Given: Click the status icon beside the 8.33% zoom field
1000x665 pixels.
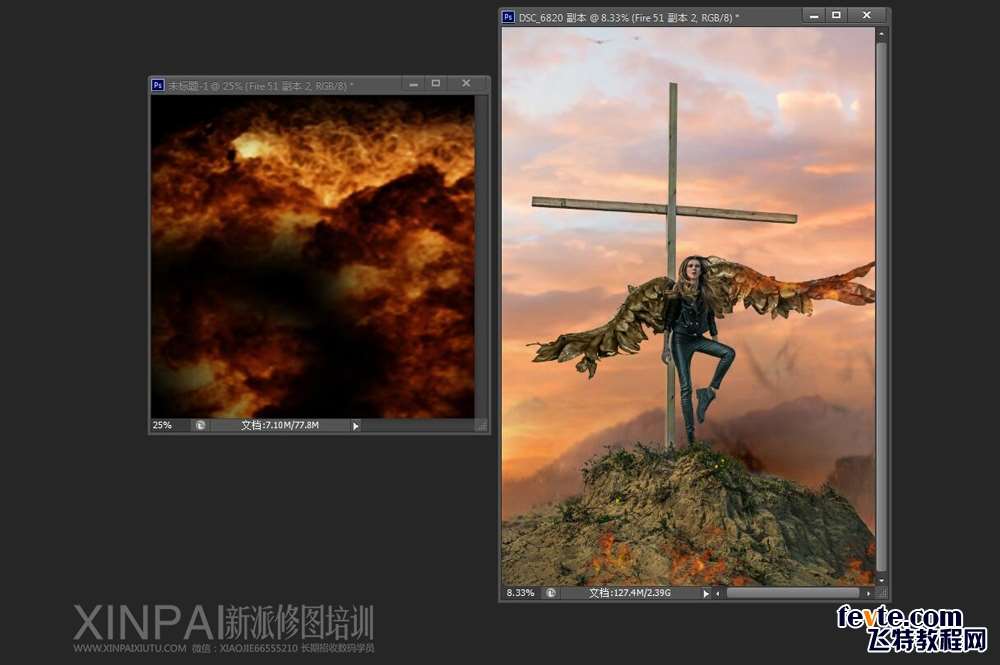Looking at the screenshot, I should (550, 593).
